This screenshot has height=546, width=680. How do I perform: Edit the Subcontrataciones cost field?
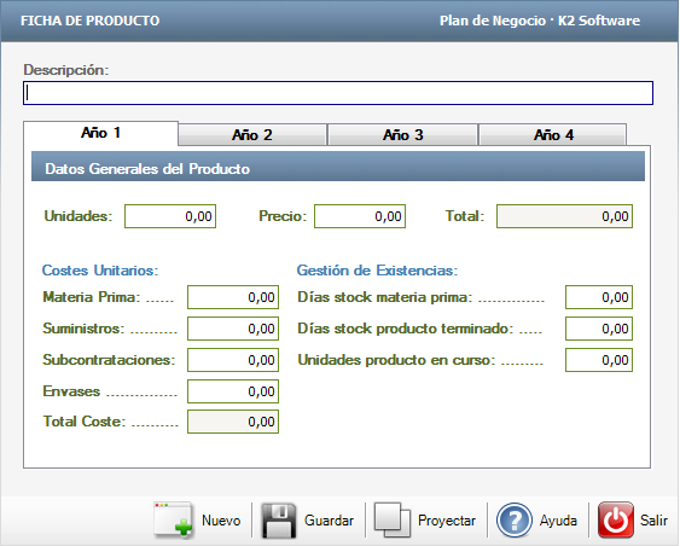point(233,360)
